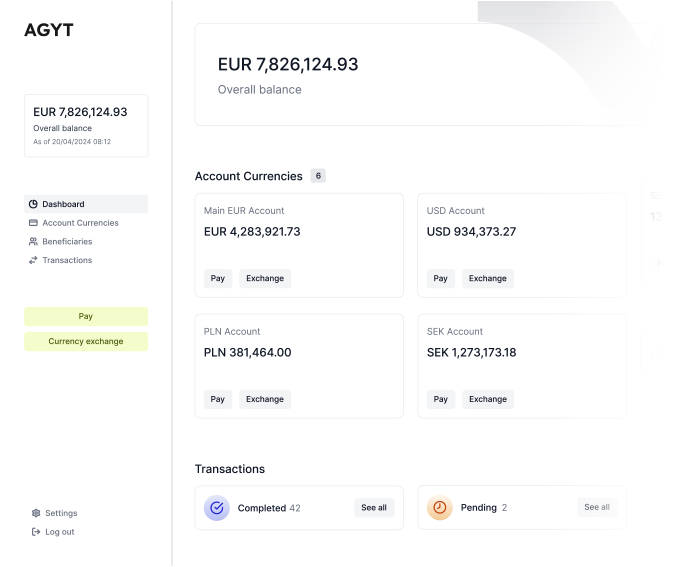Exchange from the USD Account
The height and width of the screenshot is (567, 700).
[488, 279]
